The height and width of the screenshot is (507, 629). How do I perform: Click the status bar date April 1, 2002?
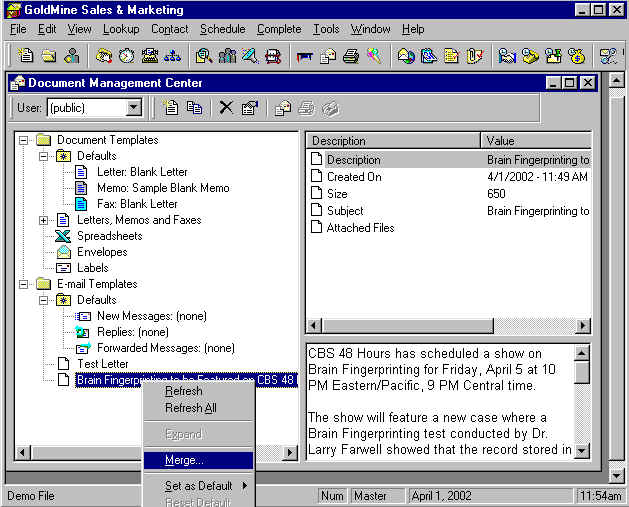pos(441,496)
